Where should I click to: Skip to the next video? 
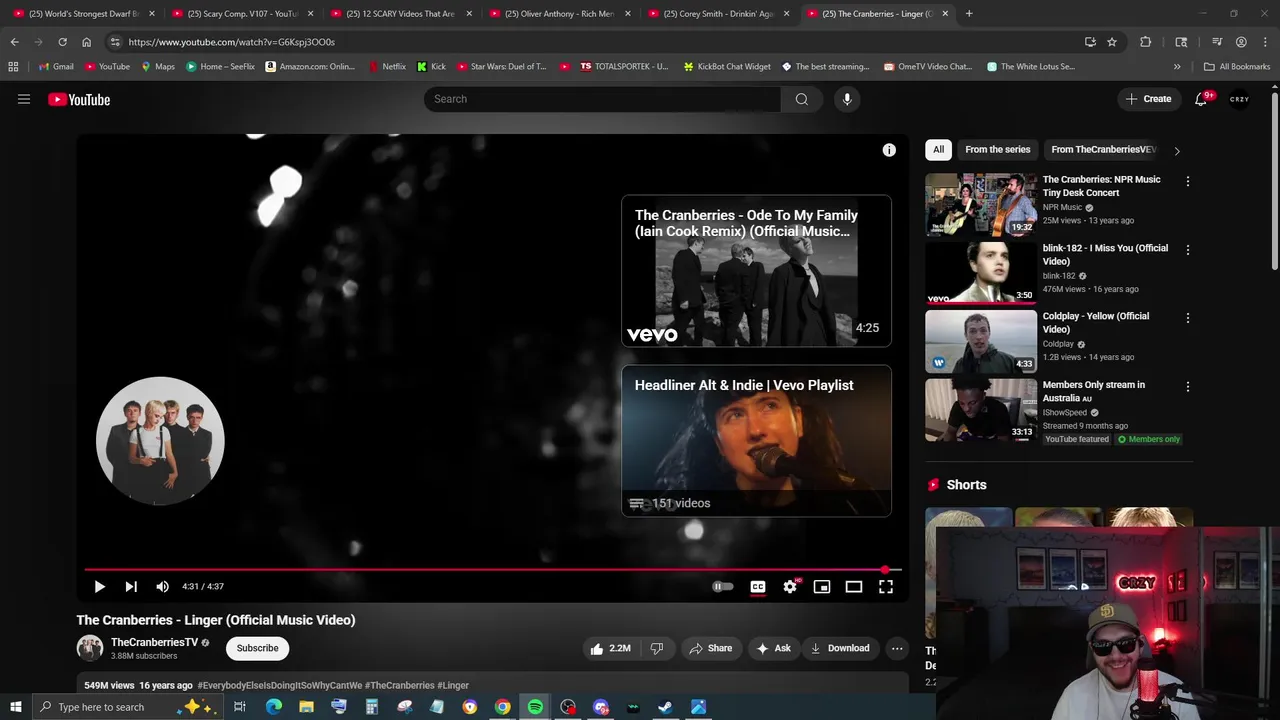130,587
